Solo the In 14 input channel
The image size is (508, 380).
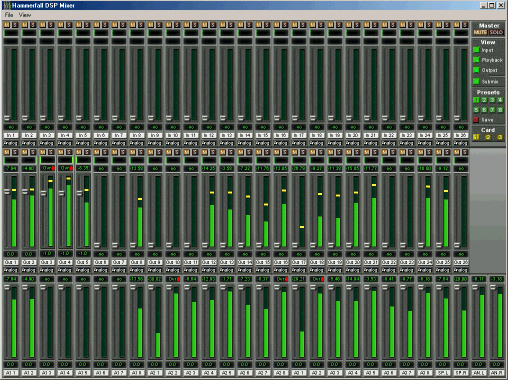[249, 25]
